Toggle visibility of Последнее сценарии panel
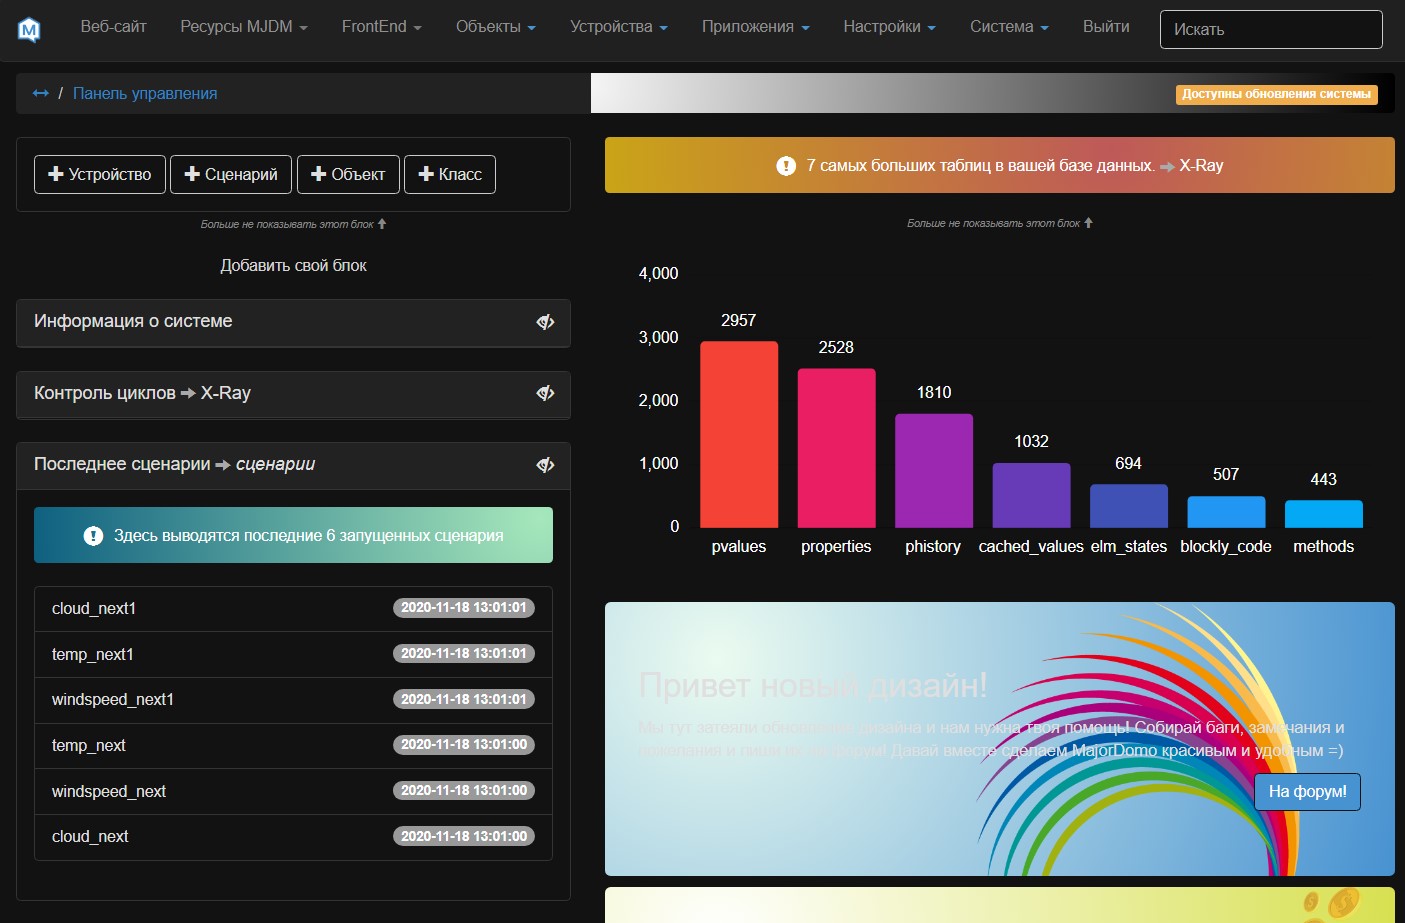 545,465
